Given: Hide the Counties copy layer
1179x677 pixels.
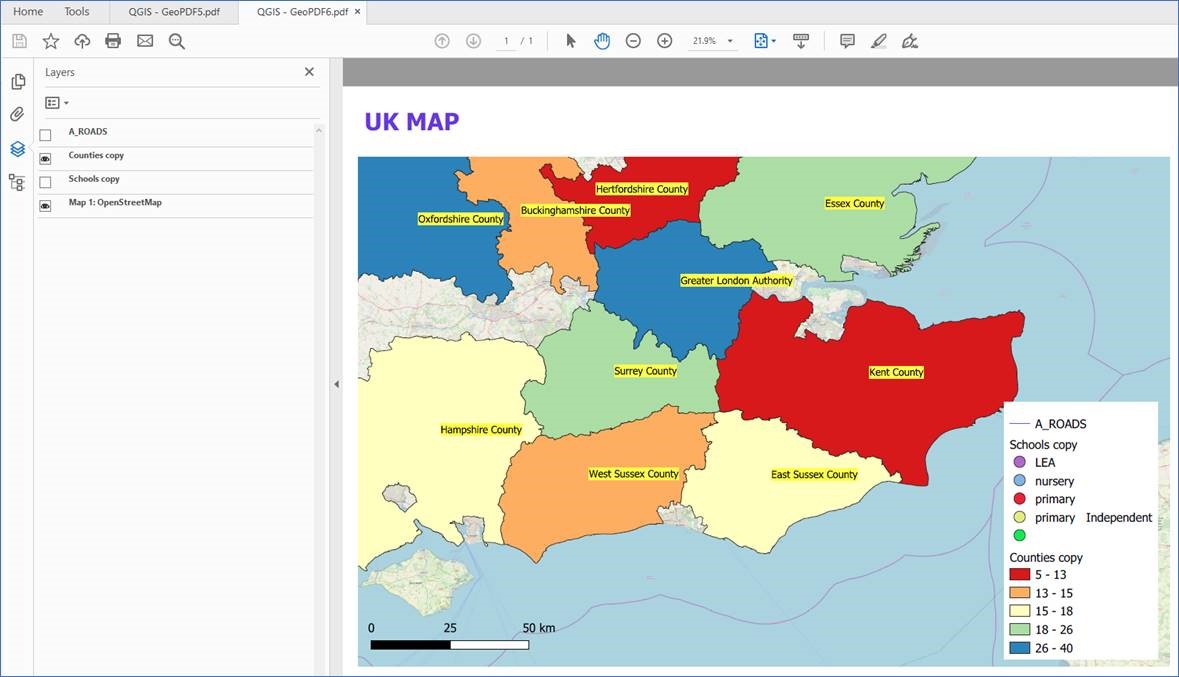Looking at the screenshot, I should [x=45, y=155].
